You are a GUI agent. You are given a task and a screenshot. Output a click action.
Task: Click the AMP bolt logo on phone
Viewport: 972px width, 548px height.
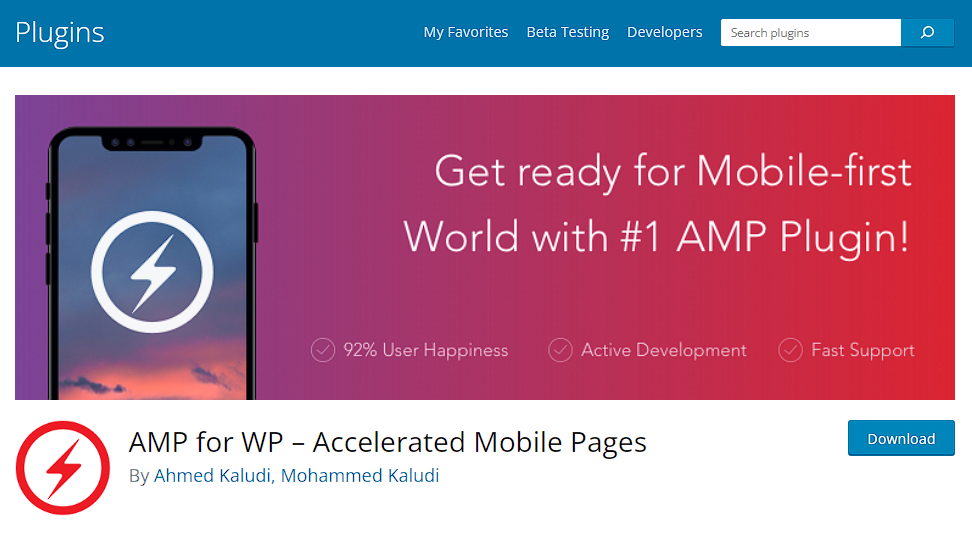pos(152,272)
